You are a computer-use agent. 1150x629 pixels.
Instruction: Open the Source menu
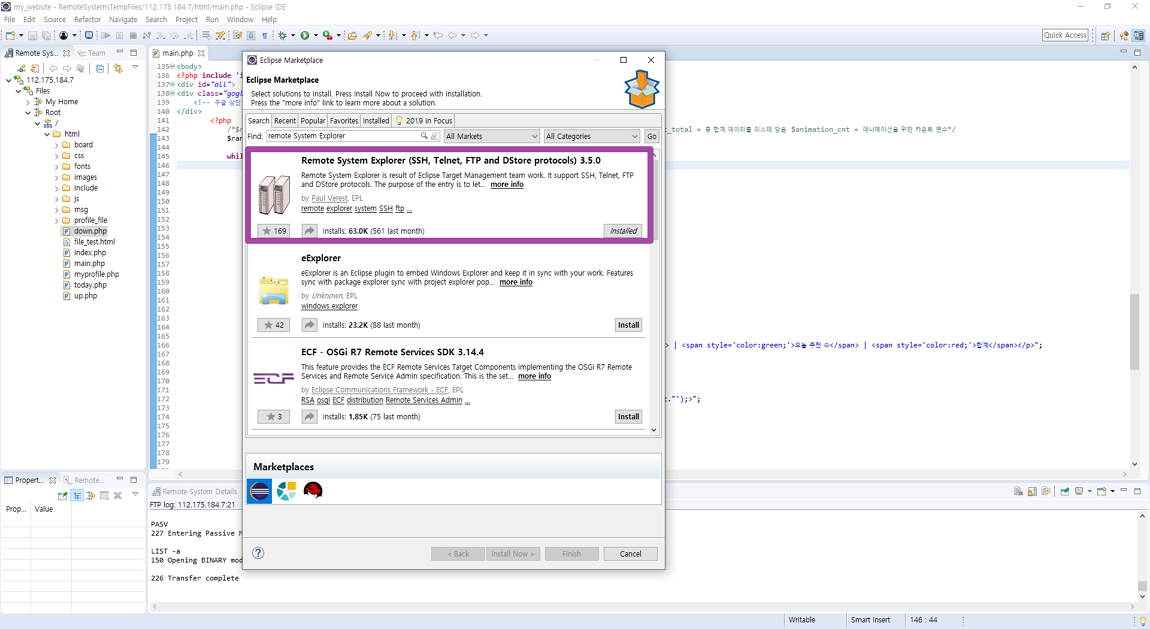pyautogui.click(x=54, y=20)
